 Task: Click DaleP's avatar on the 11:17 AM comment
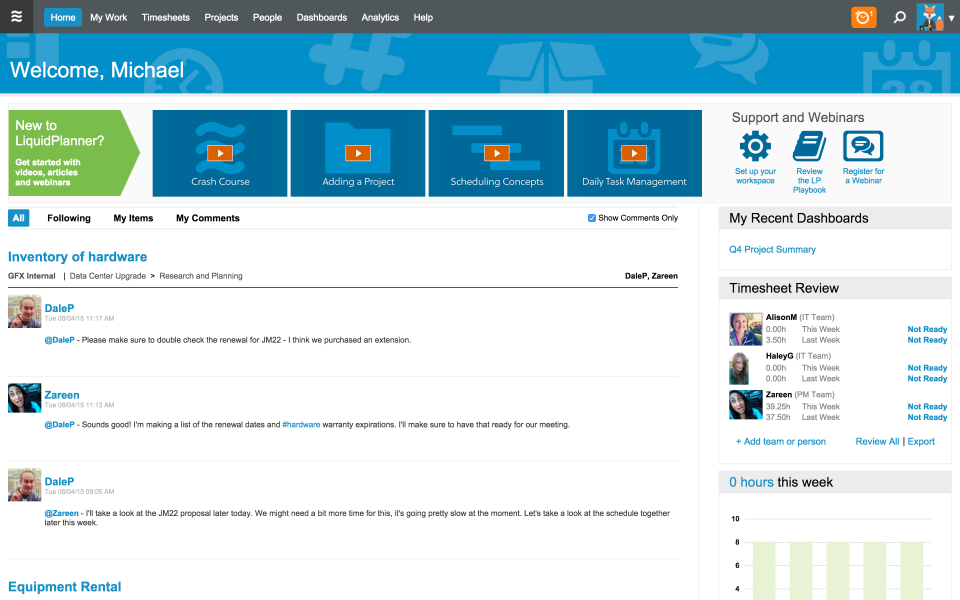click(x=24, y=312)
